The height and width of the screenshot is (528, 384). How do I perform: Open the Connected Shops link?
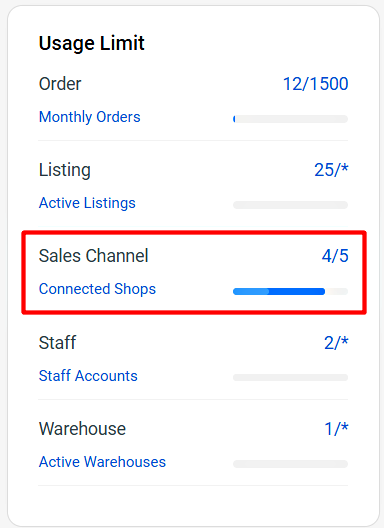pyautogui.click(x=97, y=289)
